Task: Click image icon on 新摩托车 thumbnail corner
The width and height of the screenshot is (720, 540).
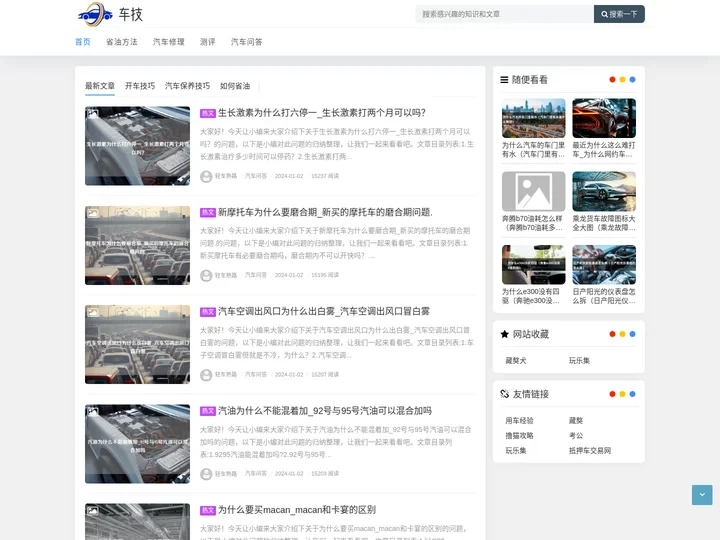Action: pyautogui.click(x=93, y=213)
